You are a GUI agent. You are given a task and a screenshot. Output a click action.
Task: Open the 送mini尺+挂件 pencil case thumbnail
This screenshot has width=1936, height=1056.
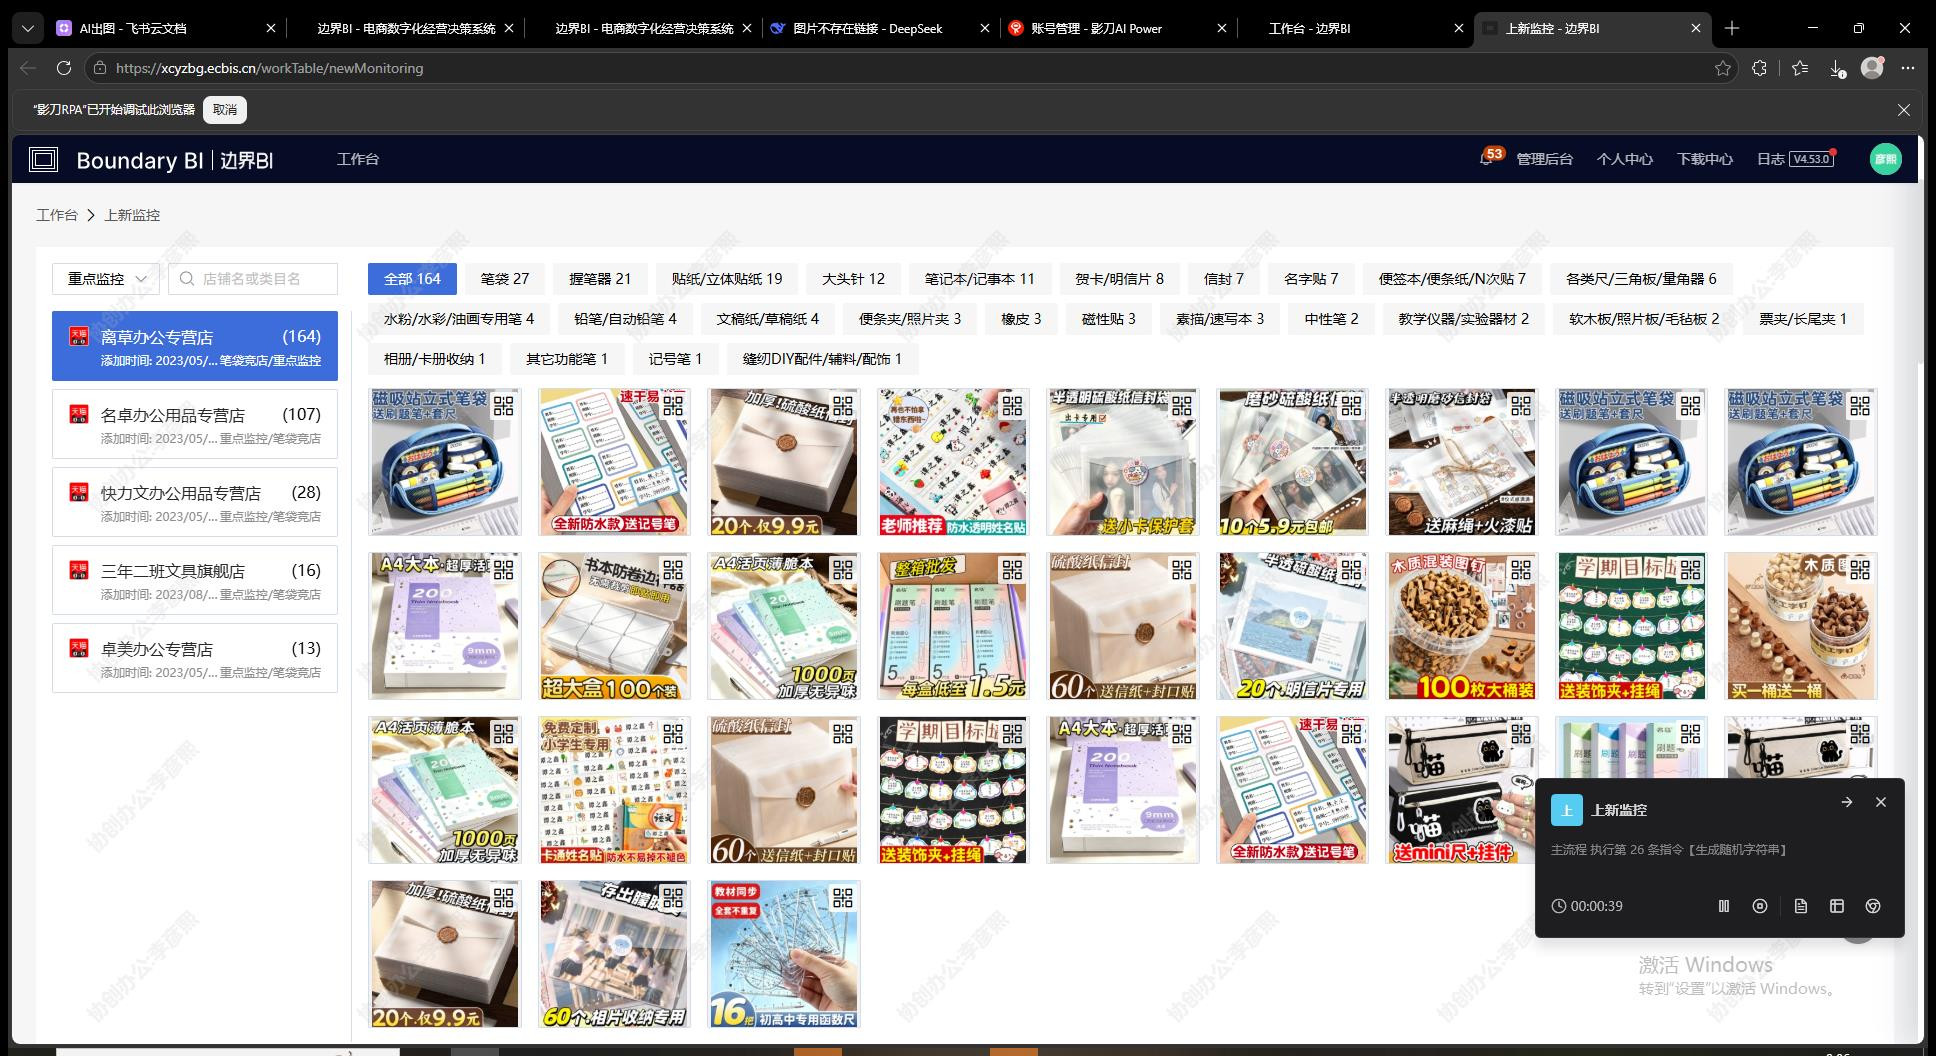[1461, 790]
